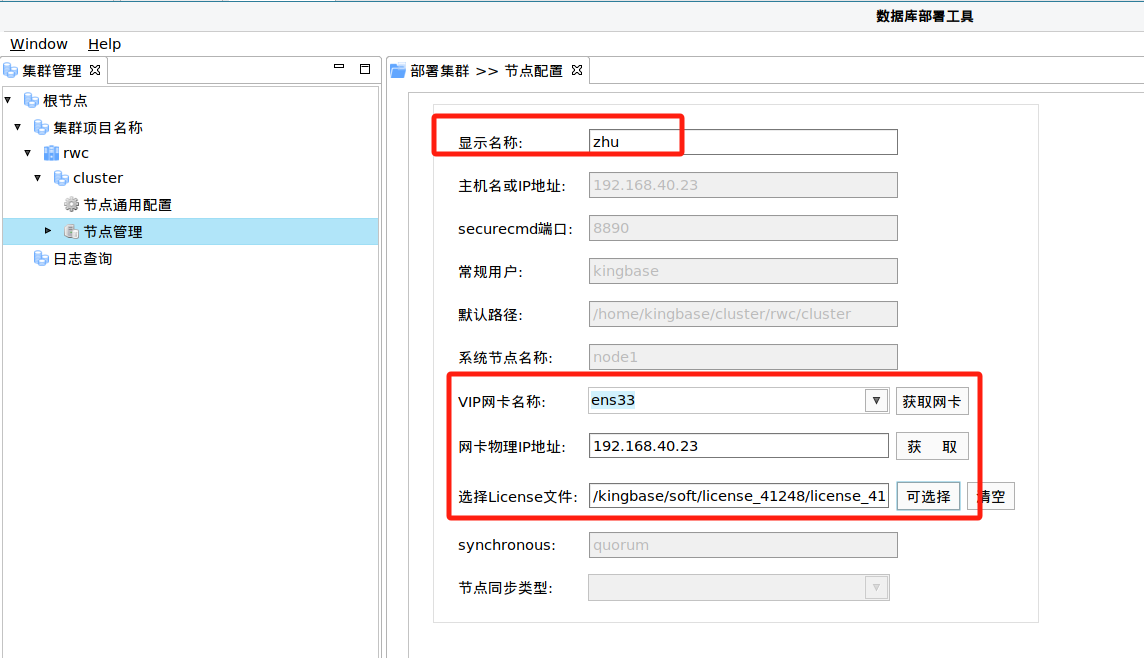Viewport: 1144px width, 658px height.
Task: Click the 网卡物理IP地址 input field
Action: 738,446
